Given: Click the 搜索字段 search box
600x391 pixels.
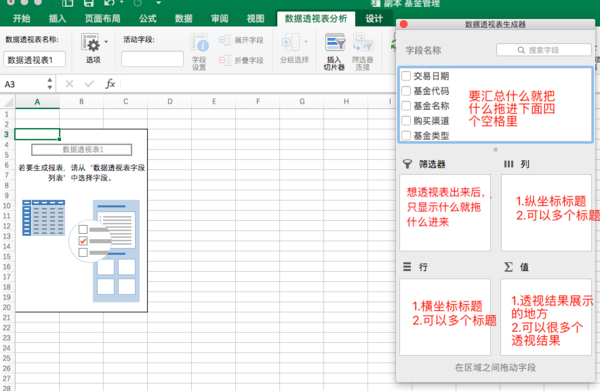Looking at the screenshot, I should pyautogui.click(x=544, y=50).
